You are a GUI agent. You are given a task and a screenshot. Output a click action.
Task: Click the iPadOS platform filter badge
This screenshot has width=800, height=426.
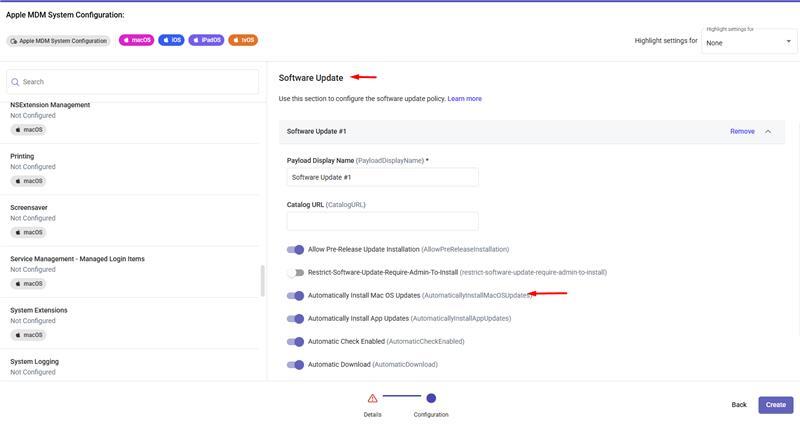[207, 40]
